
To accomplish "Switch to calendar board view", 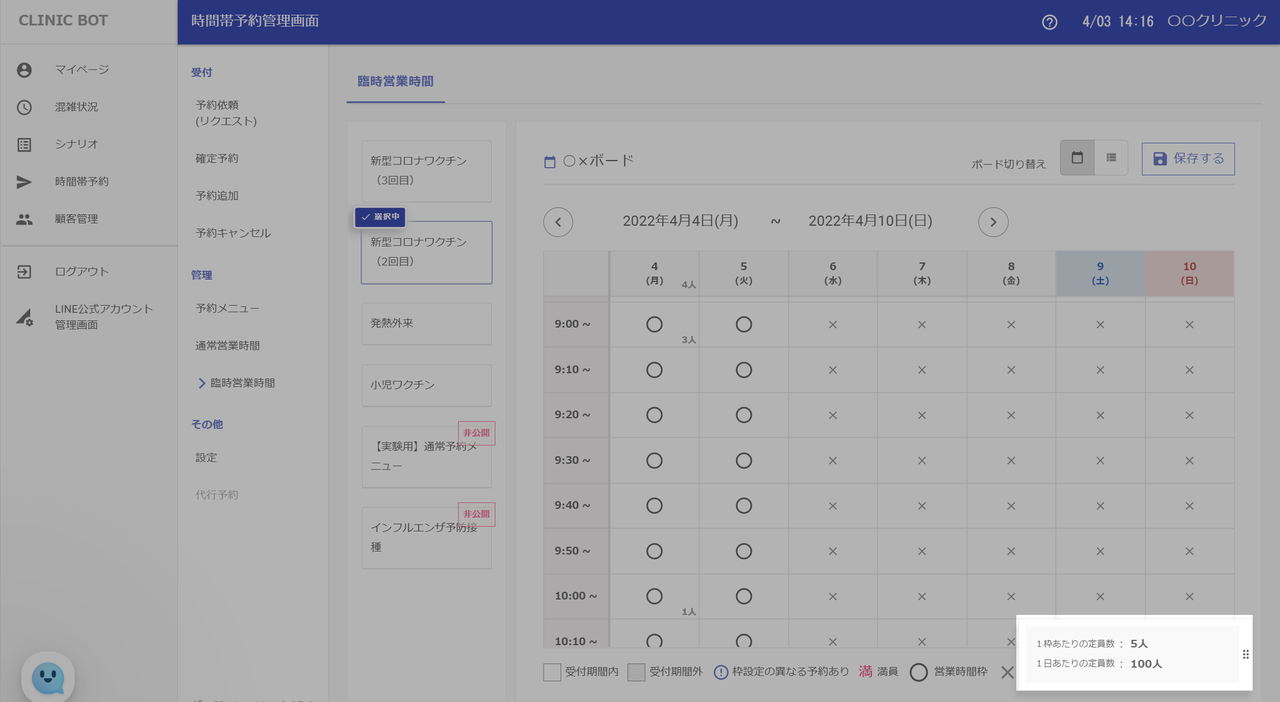I will pyautogui.click(x=1077, y=158).
